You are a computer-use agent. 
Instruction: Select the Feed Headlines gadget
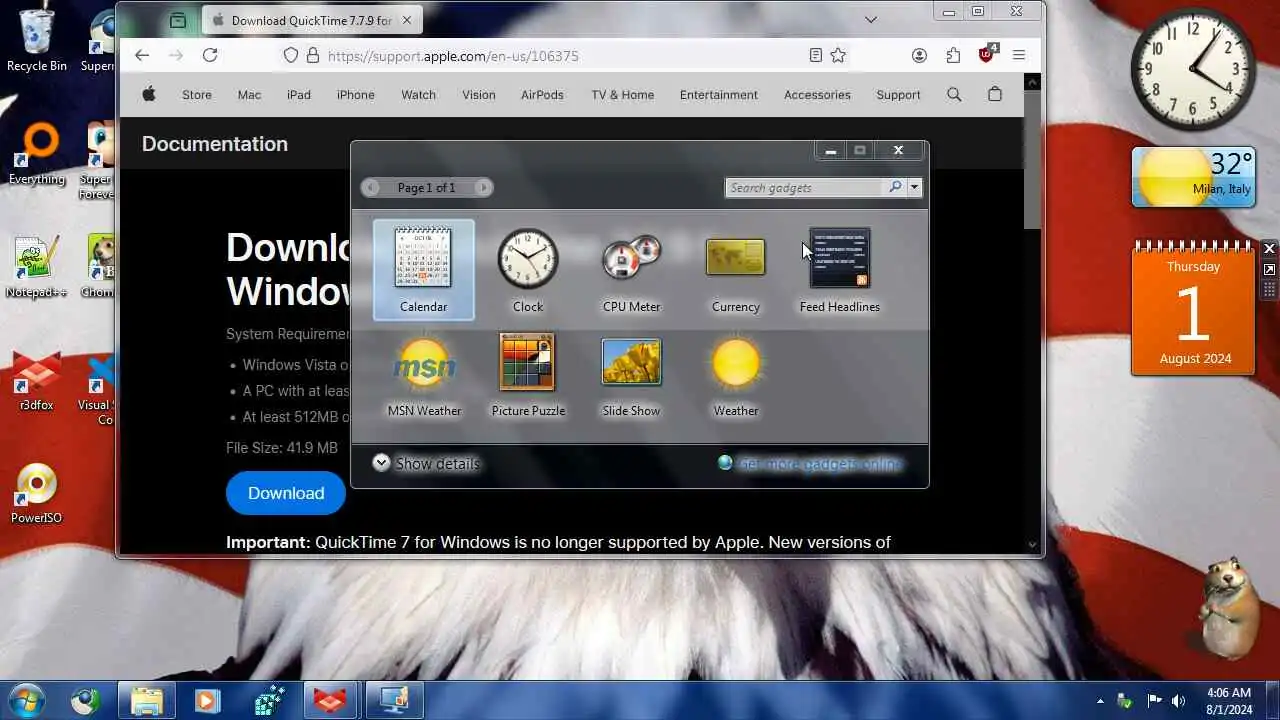840,270
